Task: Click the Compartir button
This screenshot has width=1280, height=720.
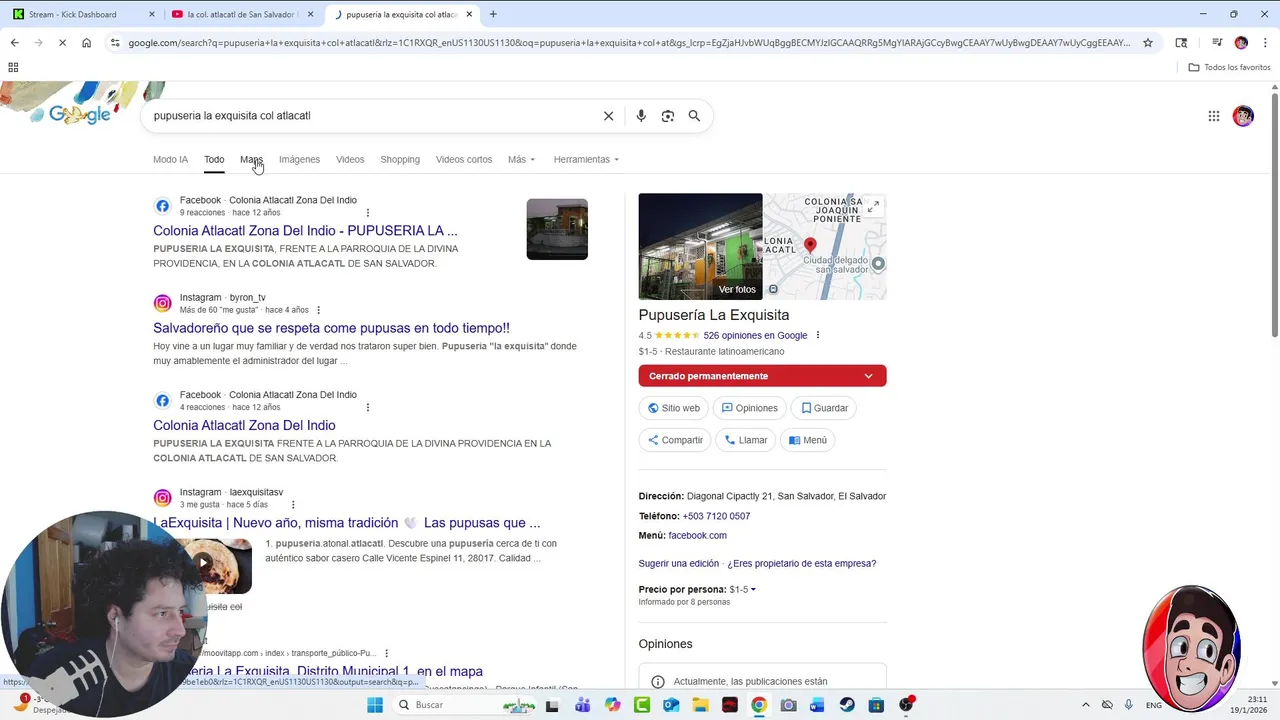Action: pyautogui.click(x=675, y=440)
